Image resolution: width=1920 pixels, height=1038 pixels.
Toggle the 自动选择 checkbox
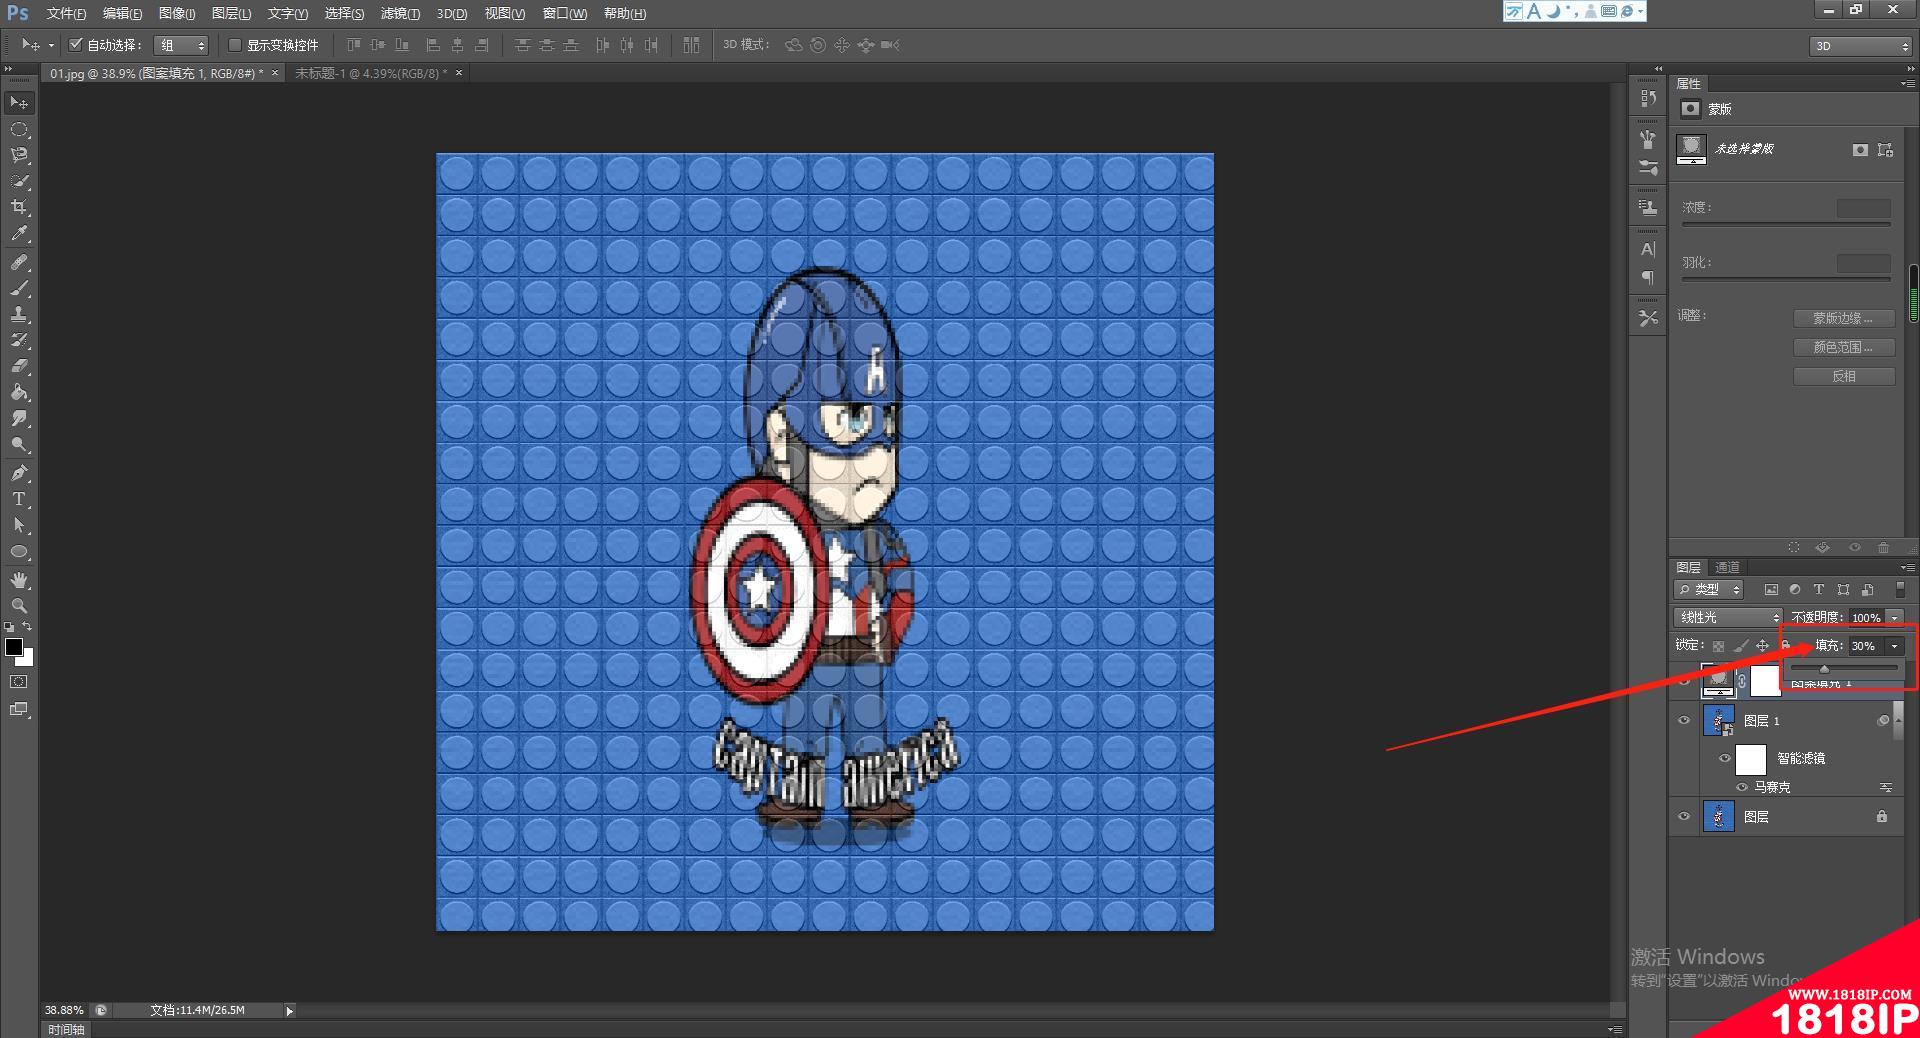pyautogui.click(x=75, y=44)
